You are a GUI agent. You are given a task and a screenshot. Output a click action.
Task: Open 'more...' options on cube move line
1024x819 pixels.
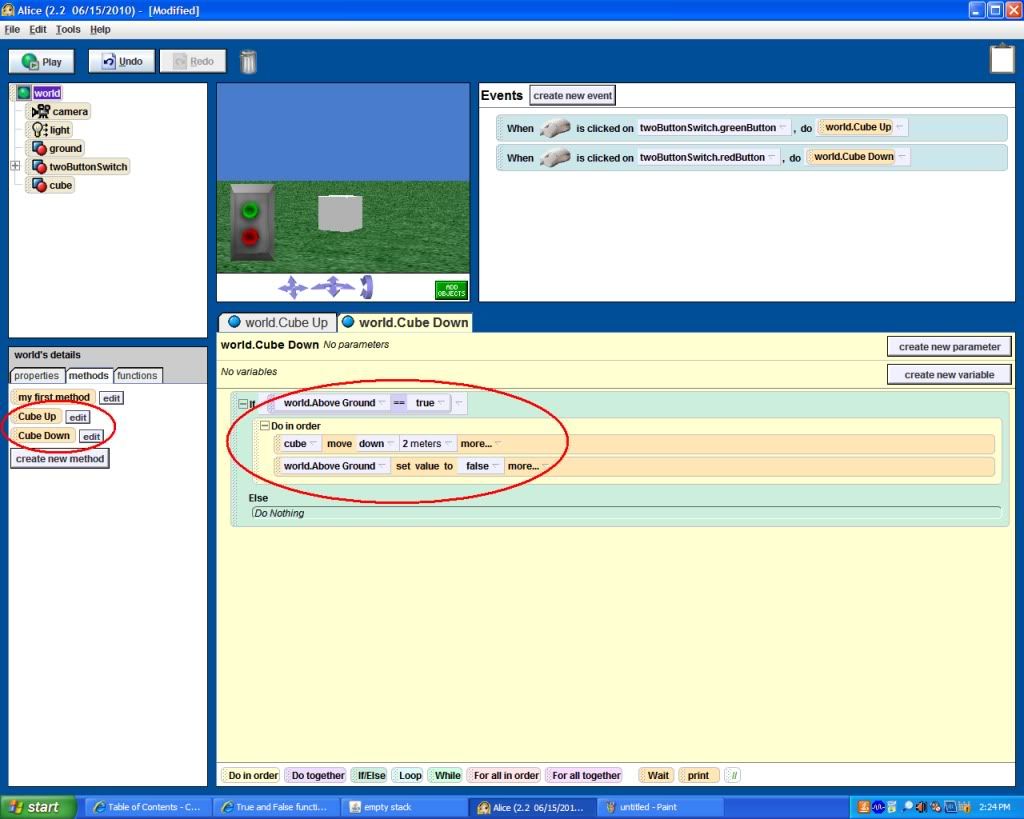coord(480,443)
